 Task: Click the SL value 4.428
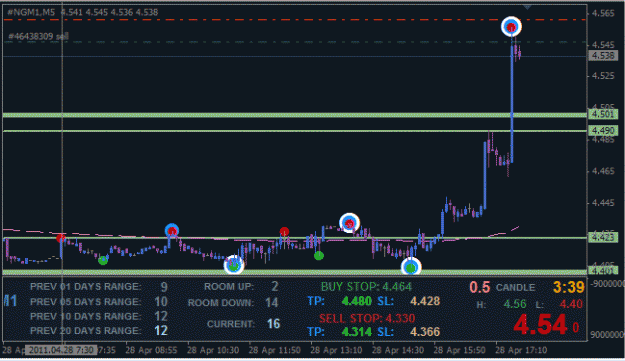(x=425, y=301)
